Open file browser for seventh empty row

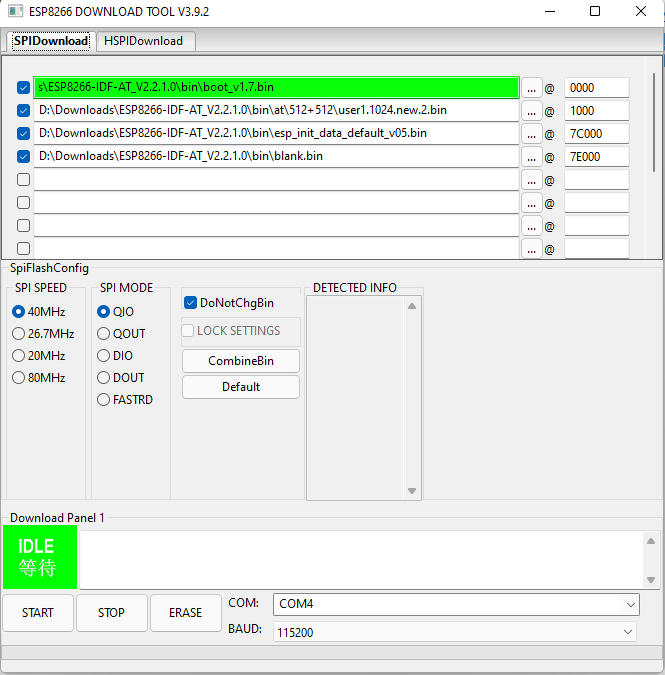click(532, 226)
